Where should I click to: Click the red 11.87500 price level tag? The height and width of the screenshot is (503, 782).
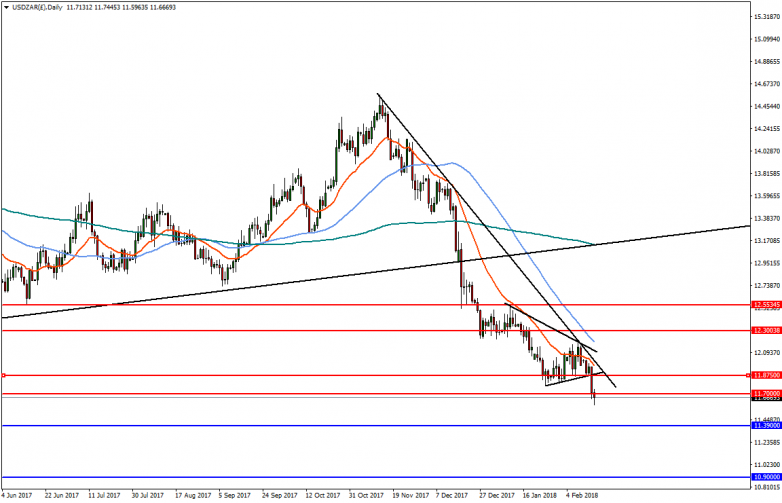tap(766, 375)
